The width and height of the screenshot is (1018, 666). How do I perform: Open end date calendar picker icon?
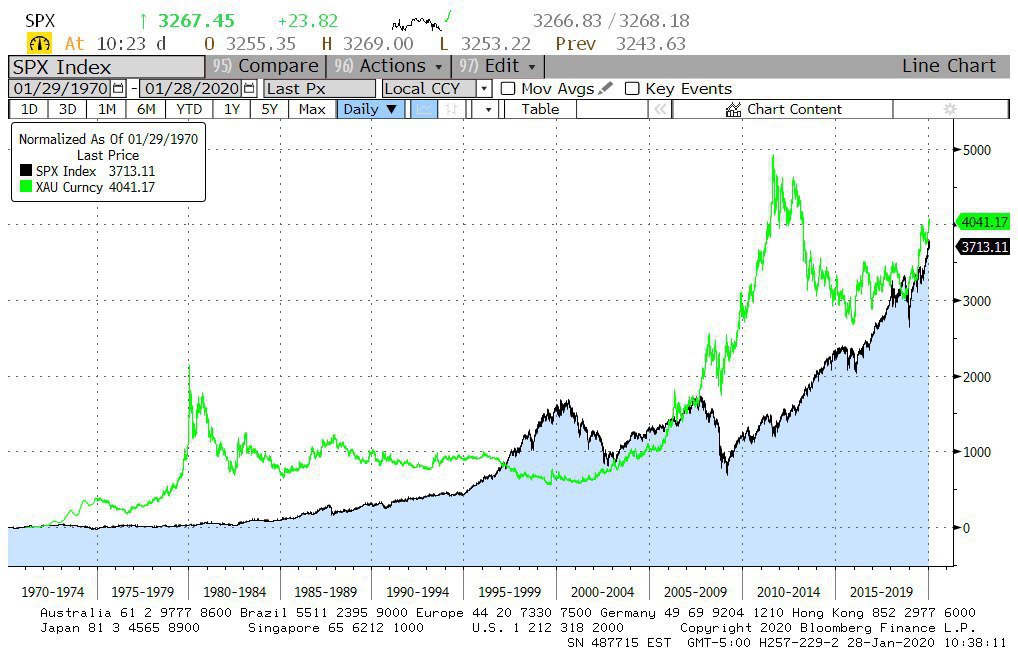coord(249,88)
